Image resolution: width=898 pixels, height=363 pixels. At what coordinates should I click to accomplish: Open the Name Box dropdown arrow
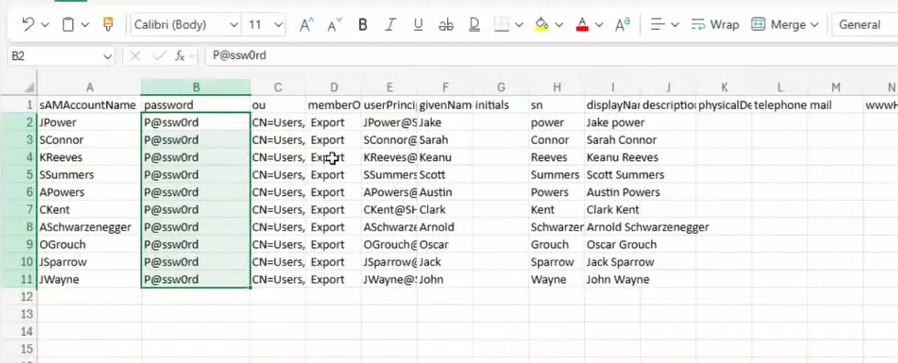108,56
